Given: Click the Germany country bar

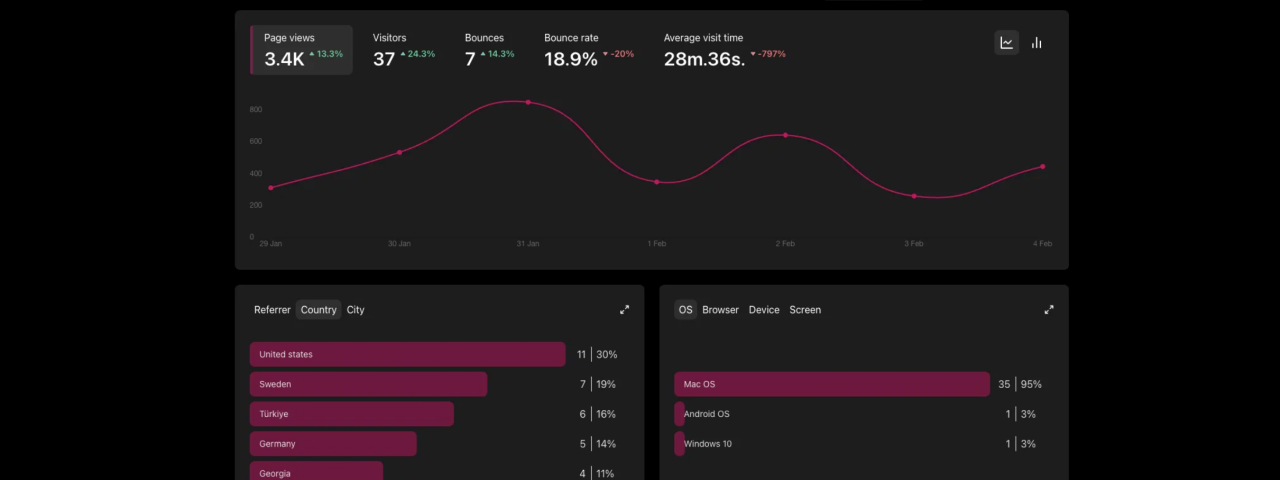Looking at the screenshot, I should click(x=333, y=444).
